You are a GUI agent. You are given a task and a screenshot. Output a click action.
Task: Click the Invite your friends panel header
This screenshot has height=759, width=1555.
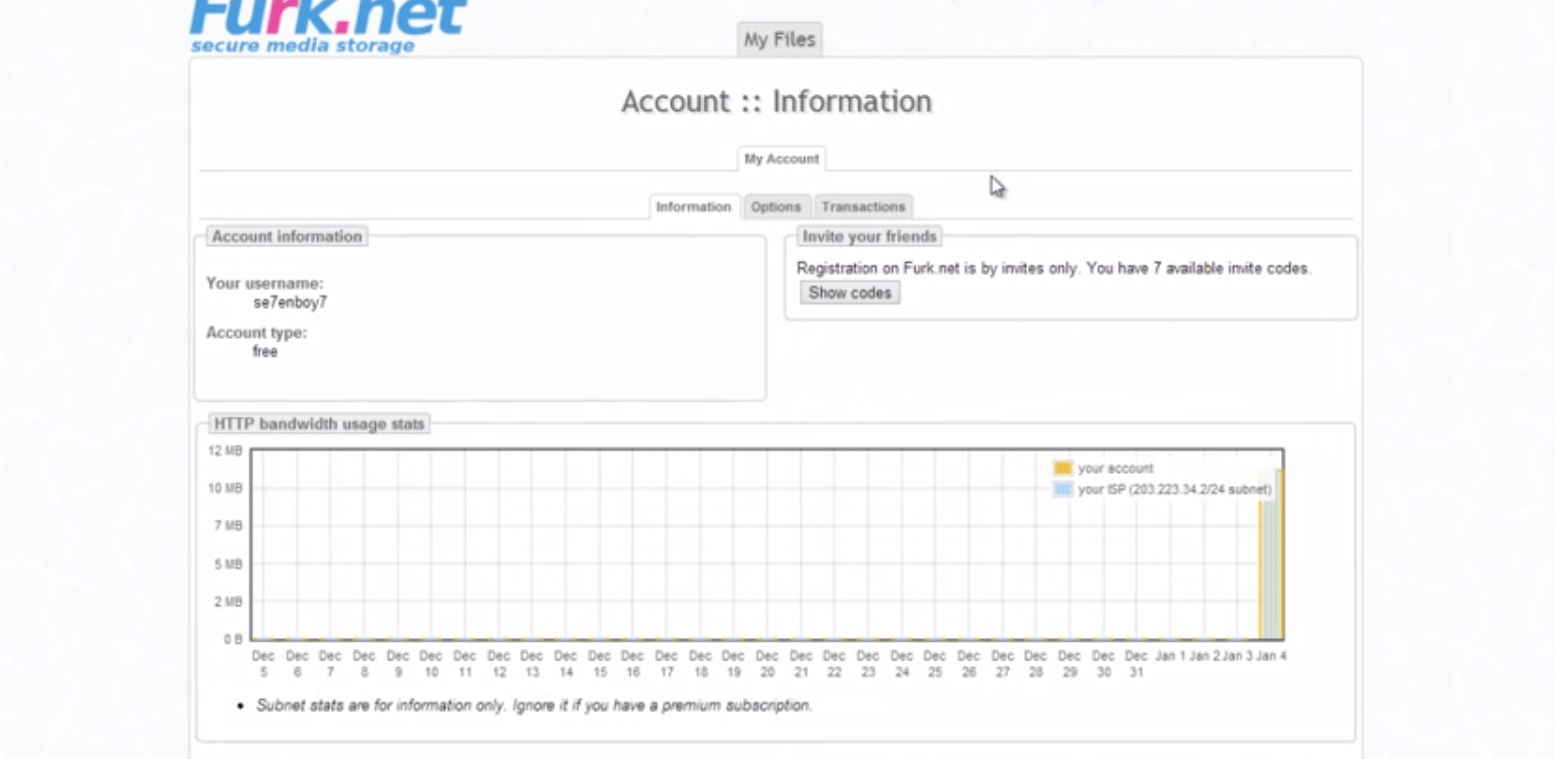[868, 236]
